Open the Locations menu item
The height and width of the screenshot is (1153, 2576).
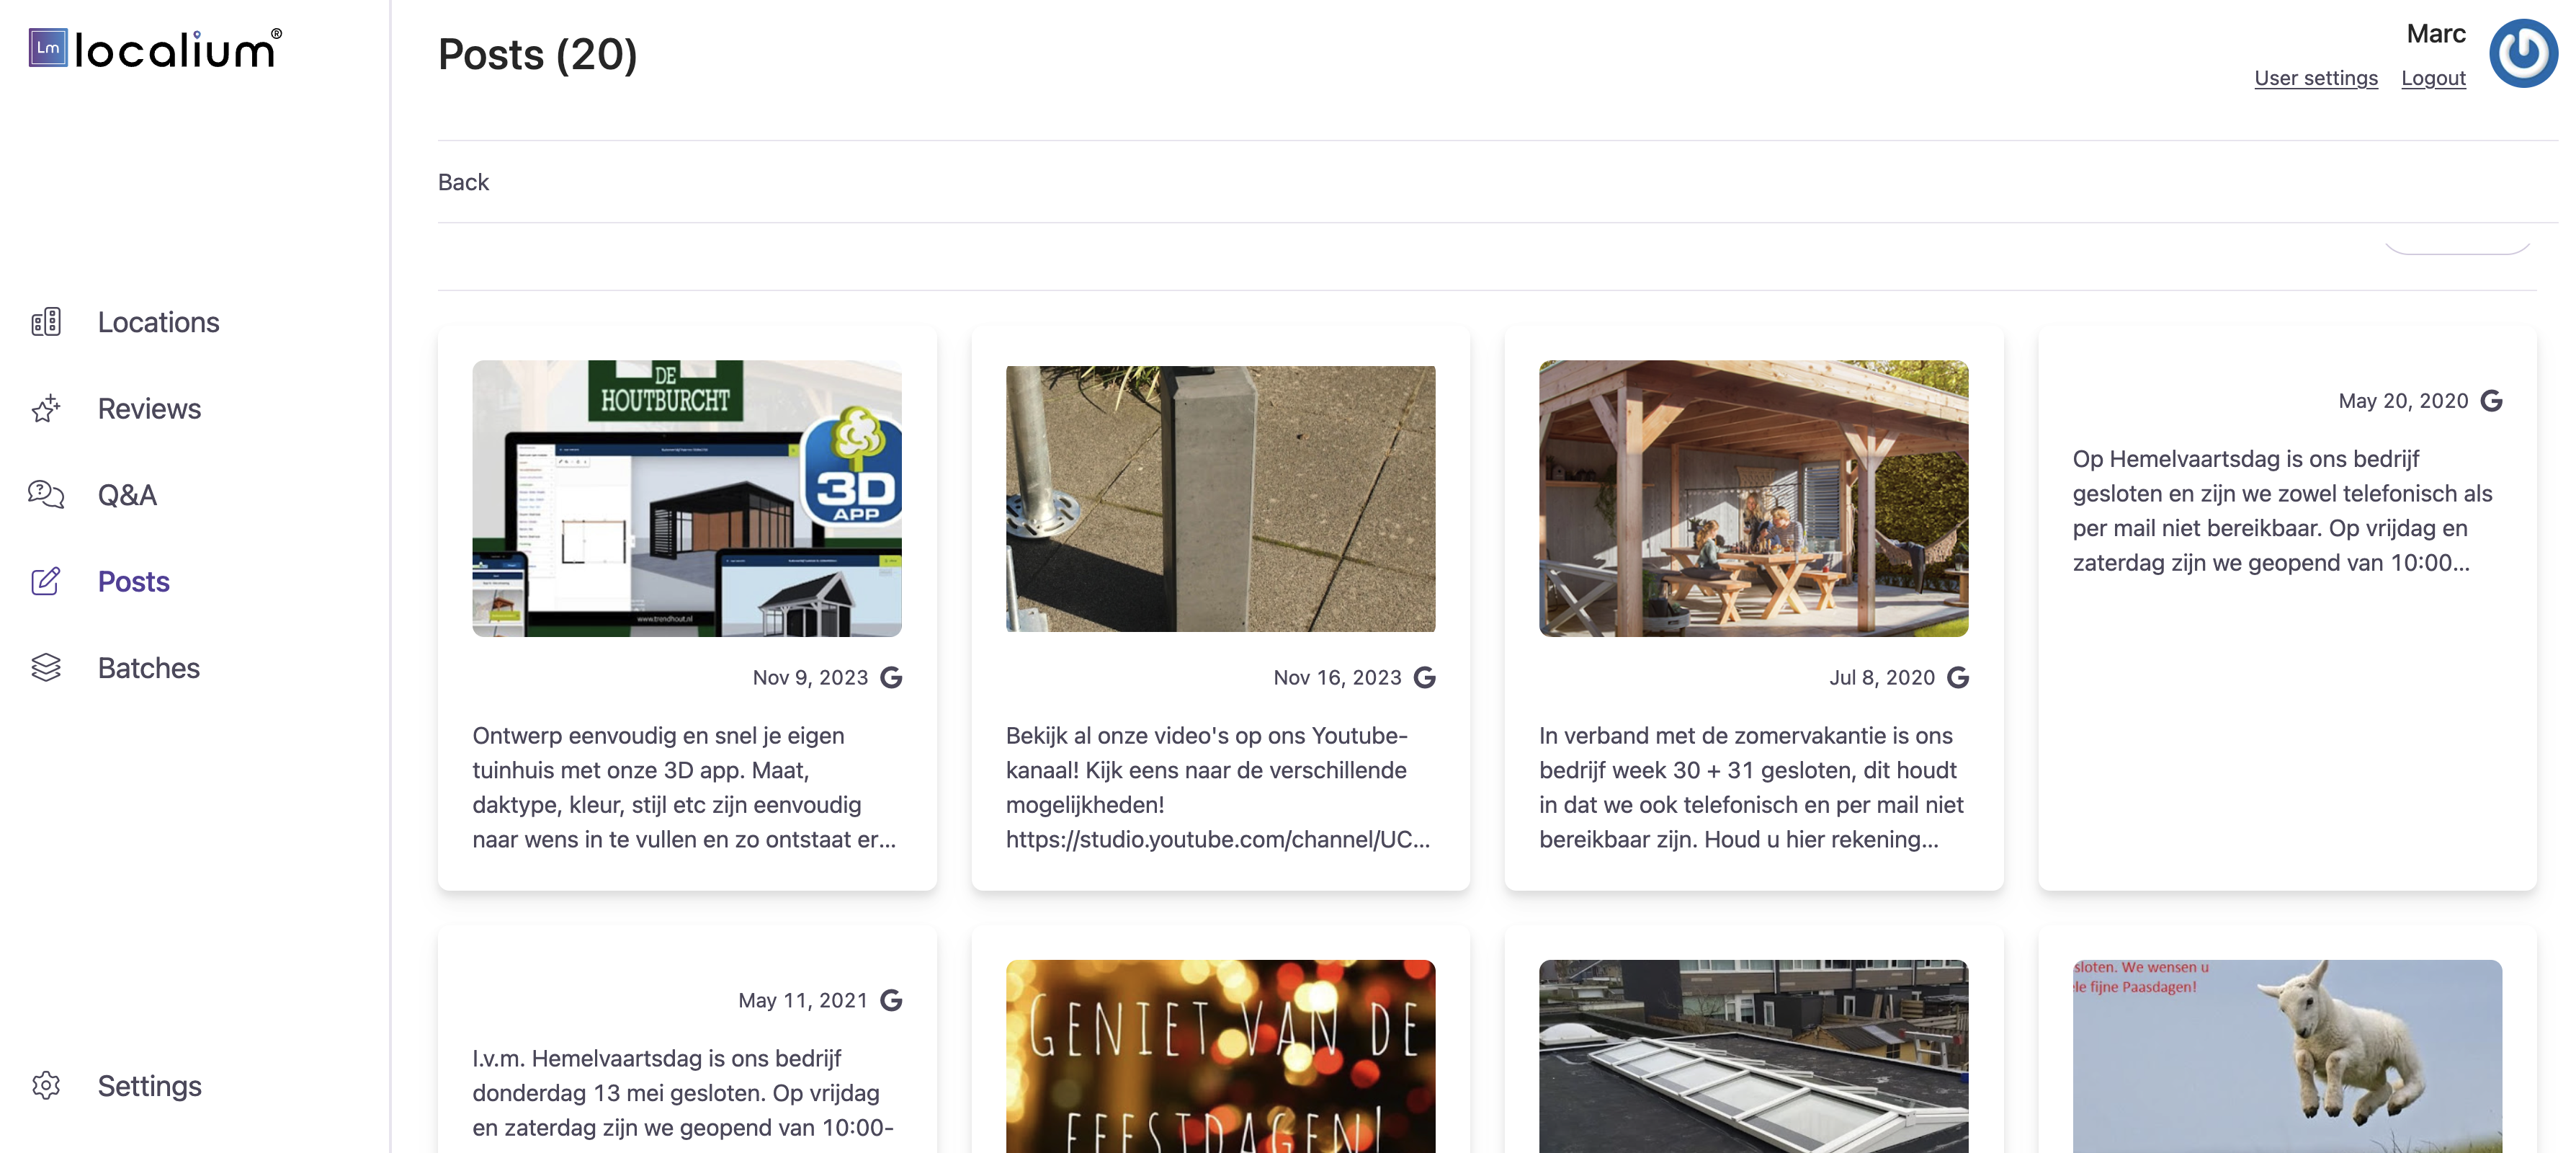158,322
